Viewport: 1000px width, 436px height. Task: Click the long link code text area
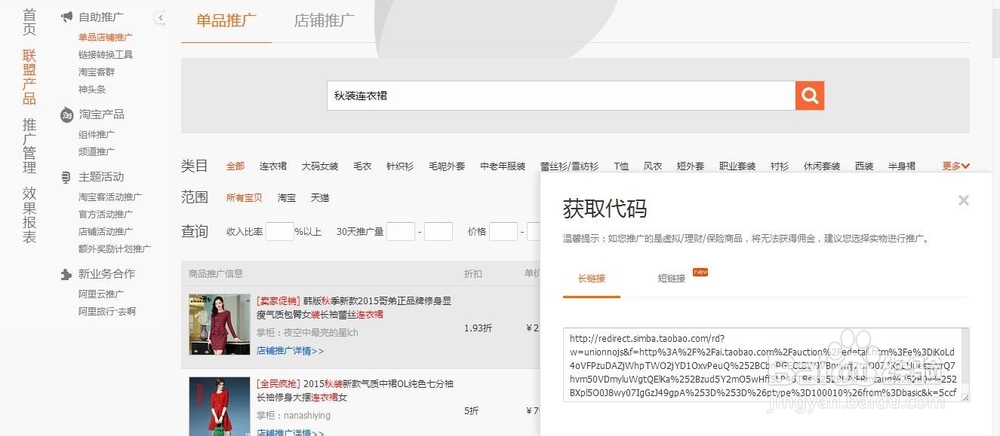point(766,365)
